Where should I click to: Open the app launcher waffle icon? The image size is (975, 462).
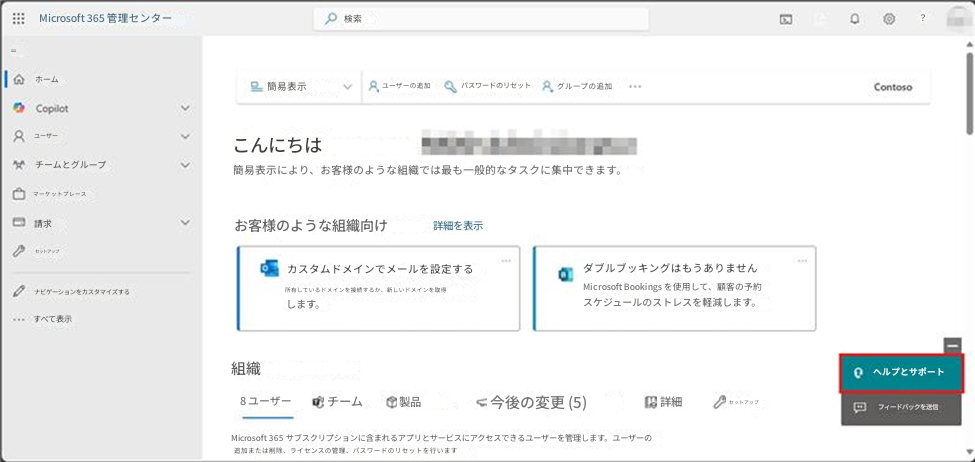19,18
